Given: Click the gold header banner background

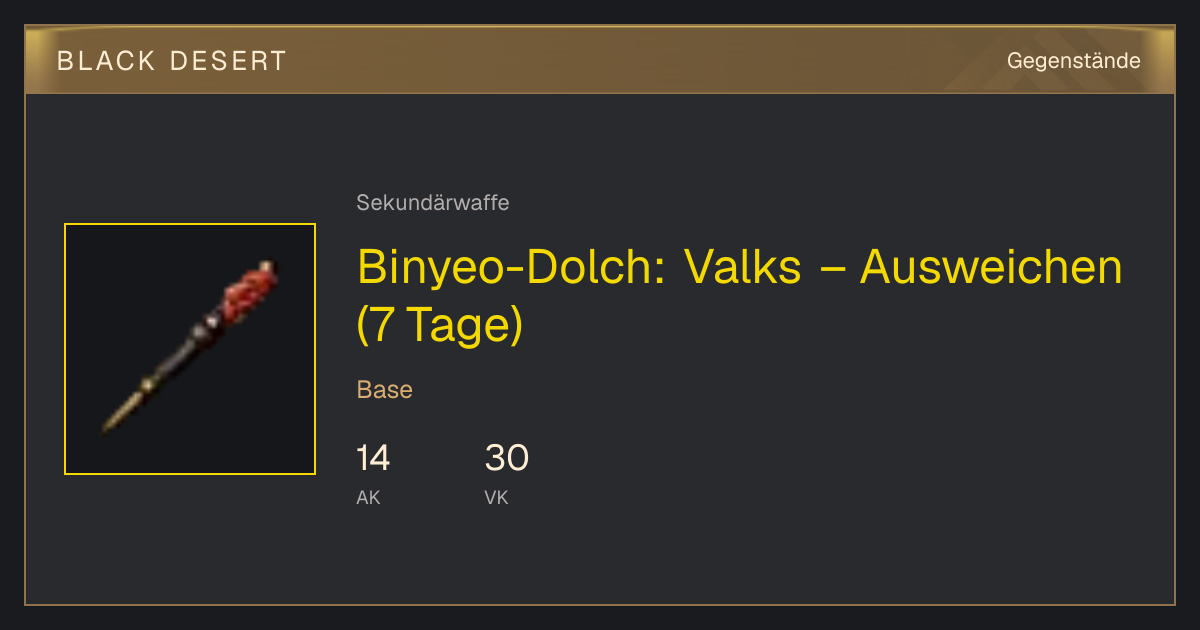Looking at the screenshot, I should point(600,61).
